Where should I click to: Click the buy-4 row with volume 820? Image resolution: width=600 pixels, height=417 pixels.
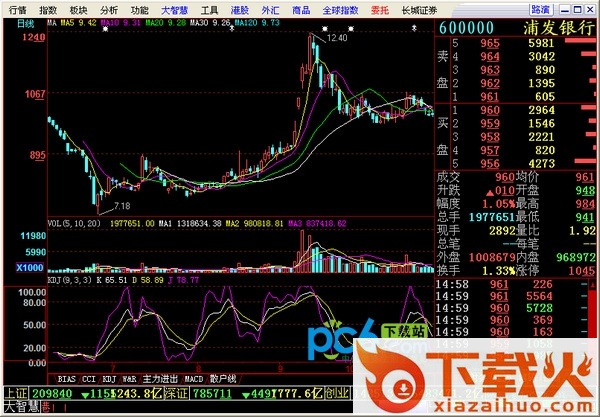point(523,150)
